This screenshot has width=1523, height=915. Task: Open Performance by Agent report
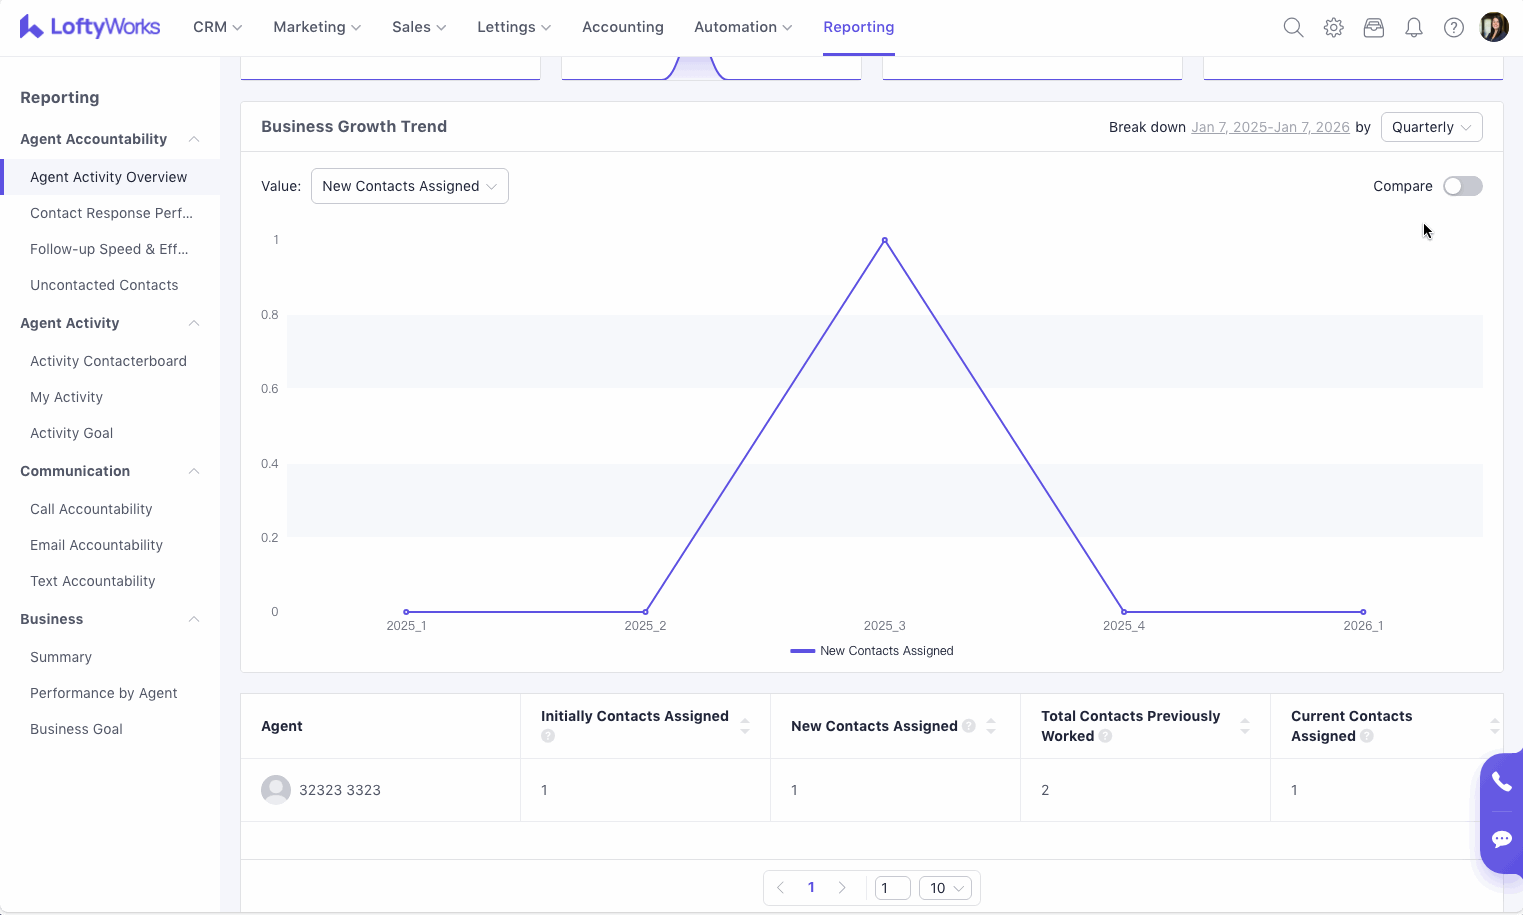tap(104, 693)
